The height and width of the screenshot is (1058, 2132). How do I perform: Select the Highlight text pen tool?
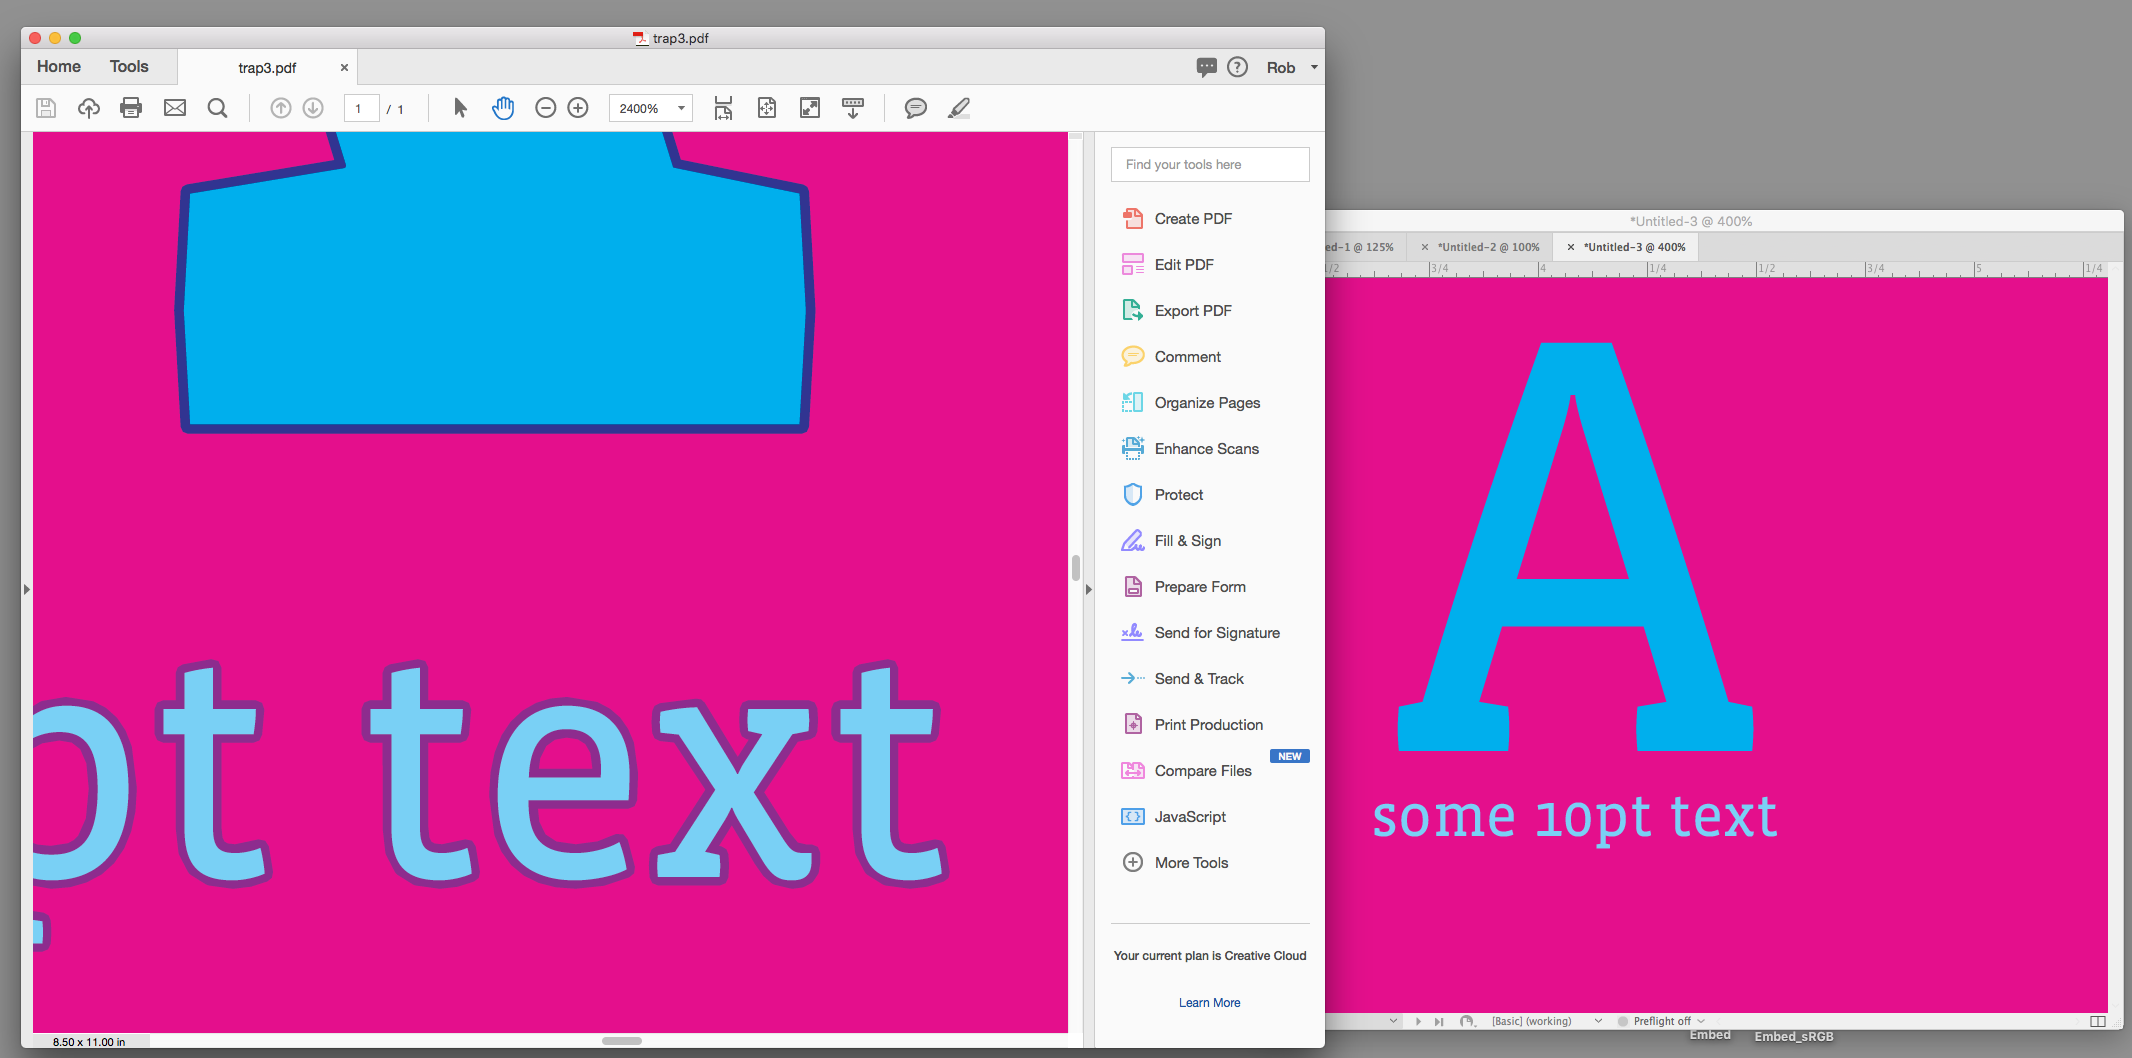coord(959,108)
